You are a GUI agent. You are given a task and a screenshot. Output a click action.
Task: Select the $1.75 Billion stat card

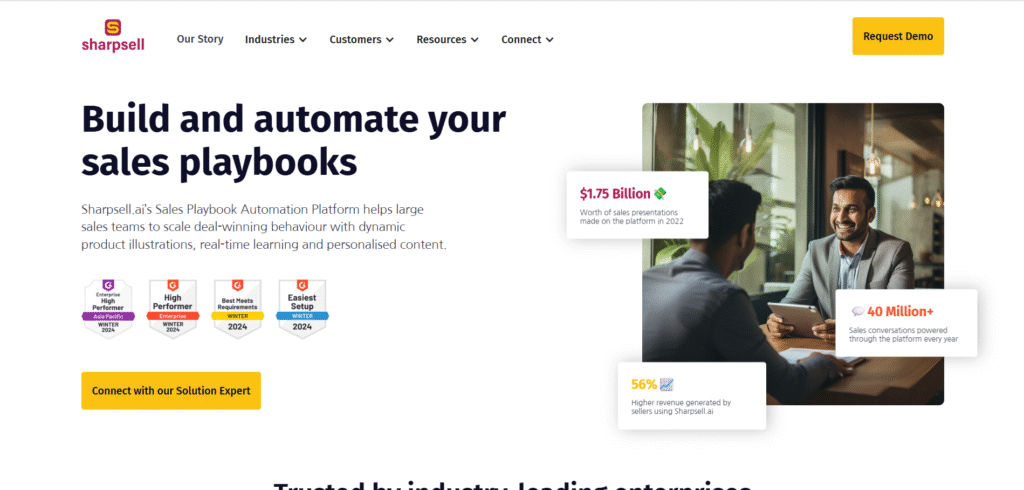637,204
